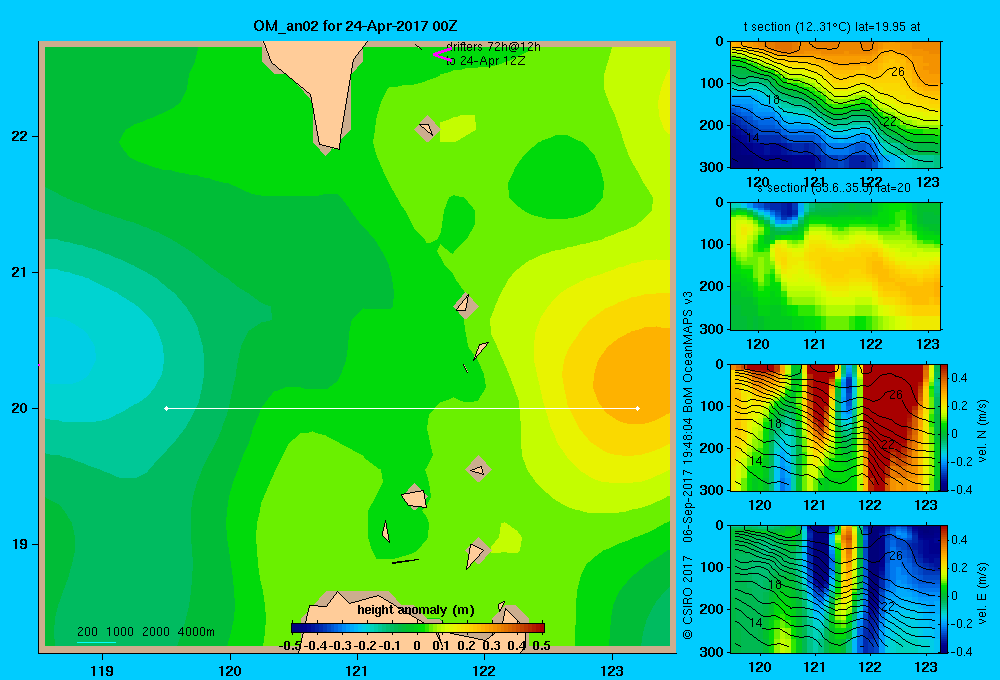This screenshot has height=680, width=1000.
Task: Click the "0.5" tick on the height anomaly scale
Action: [x=541, y=646]
